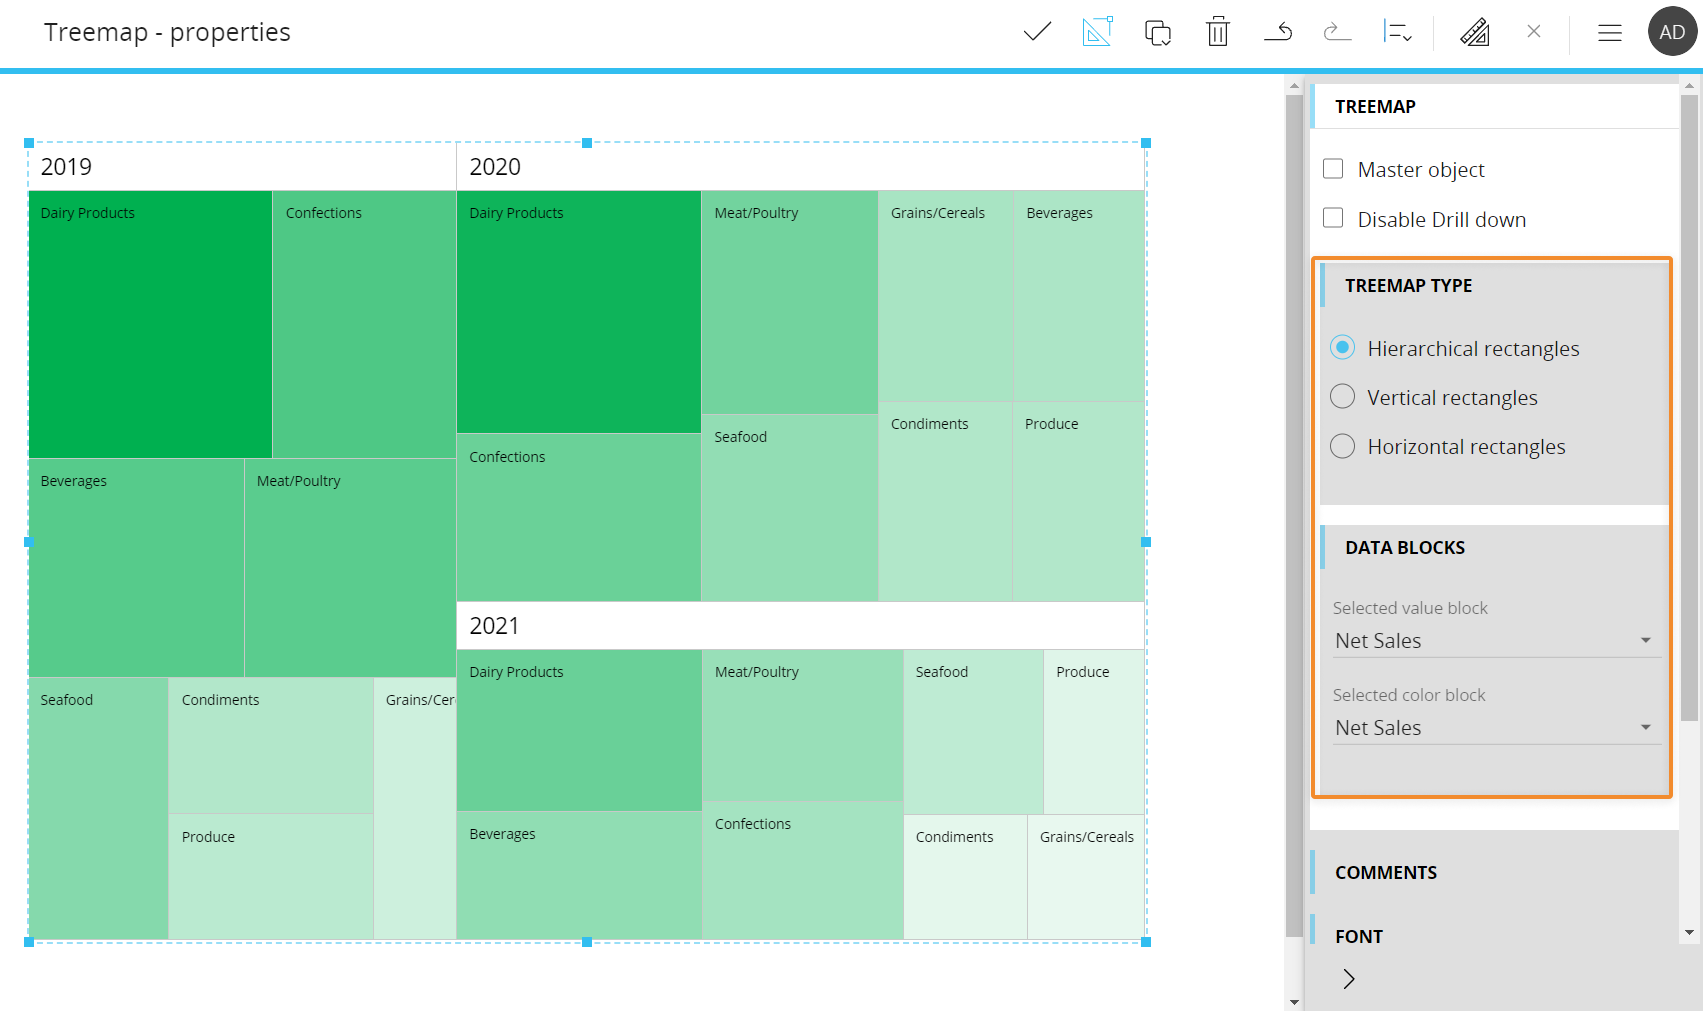The width and height of the screenshot is (1703, 1011).
Task: Open the Selected color block dropdown
Action: (1494, 728)
